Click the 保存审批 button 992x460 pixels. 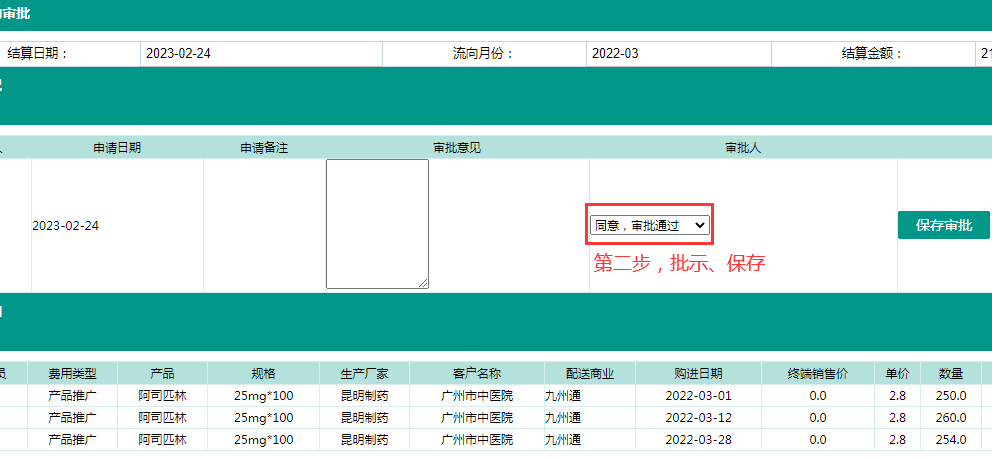tap(943, 225)
